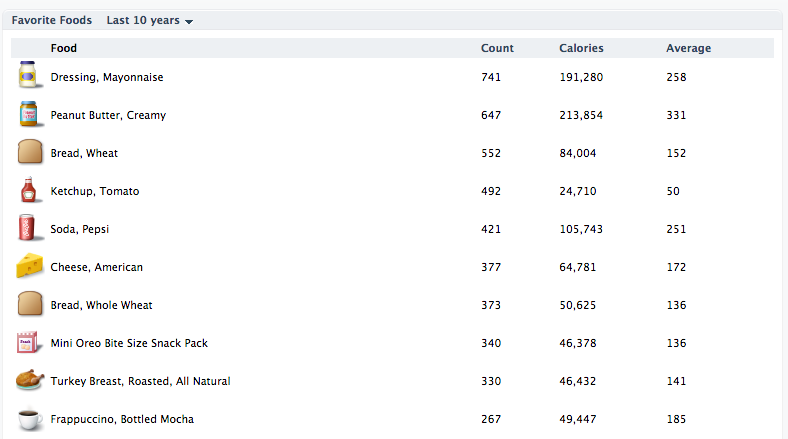Click the mayonnaise jar icon
This screenshot has height=439, width=788.
click(29, 75)
